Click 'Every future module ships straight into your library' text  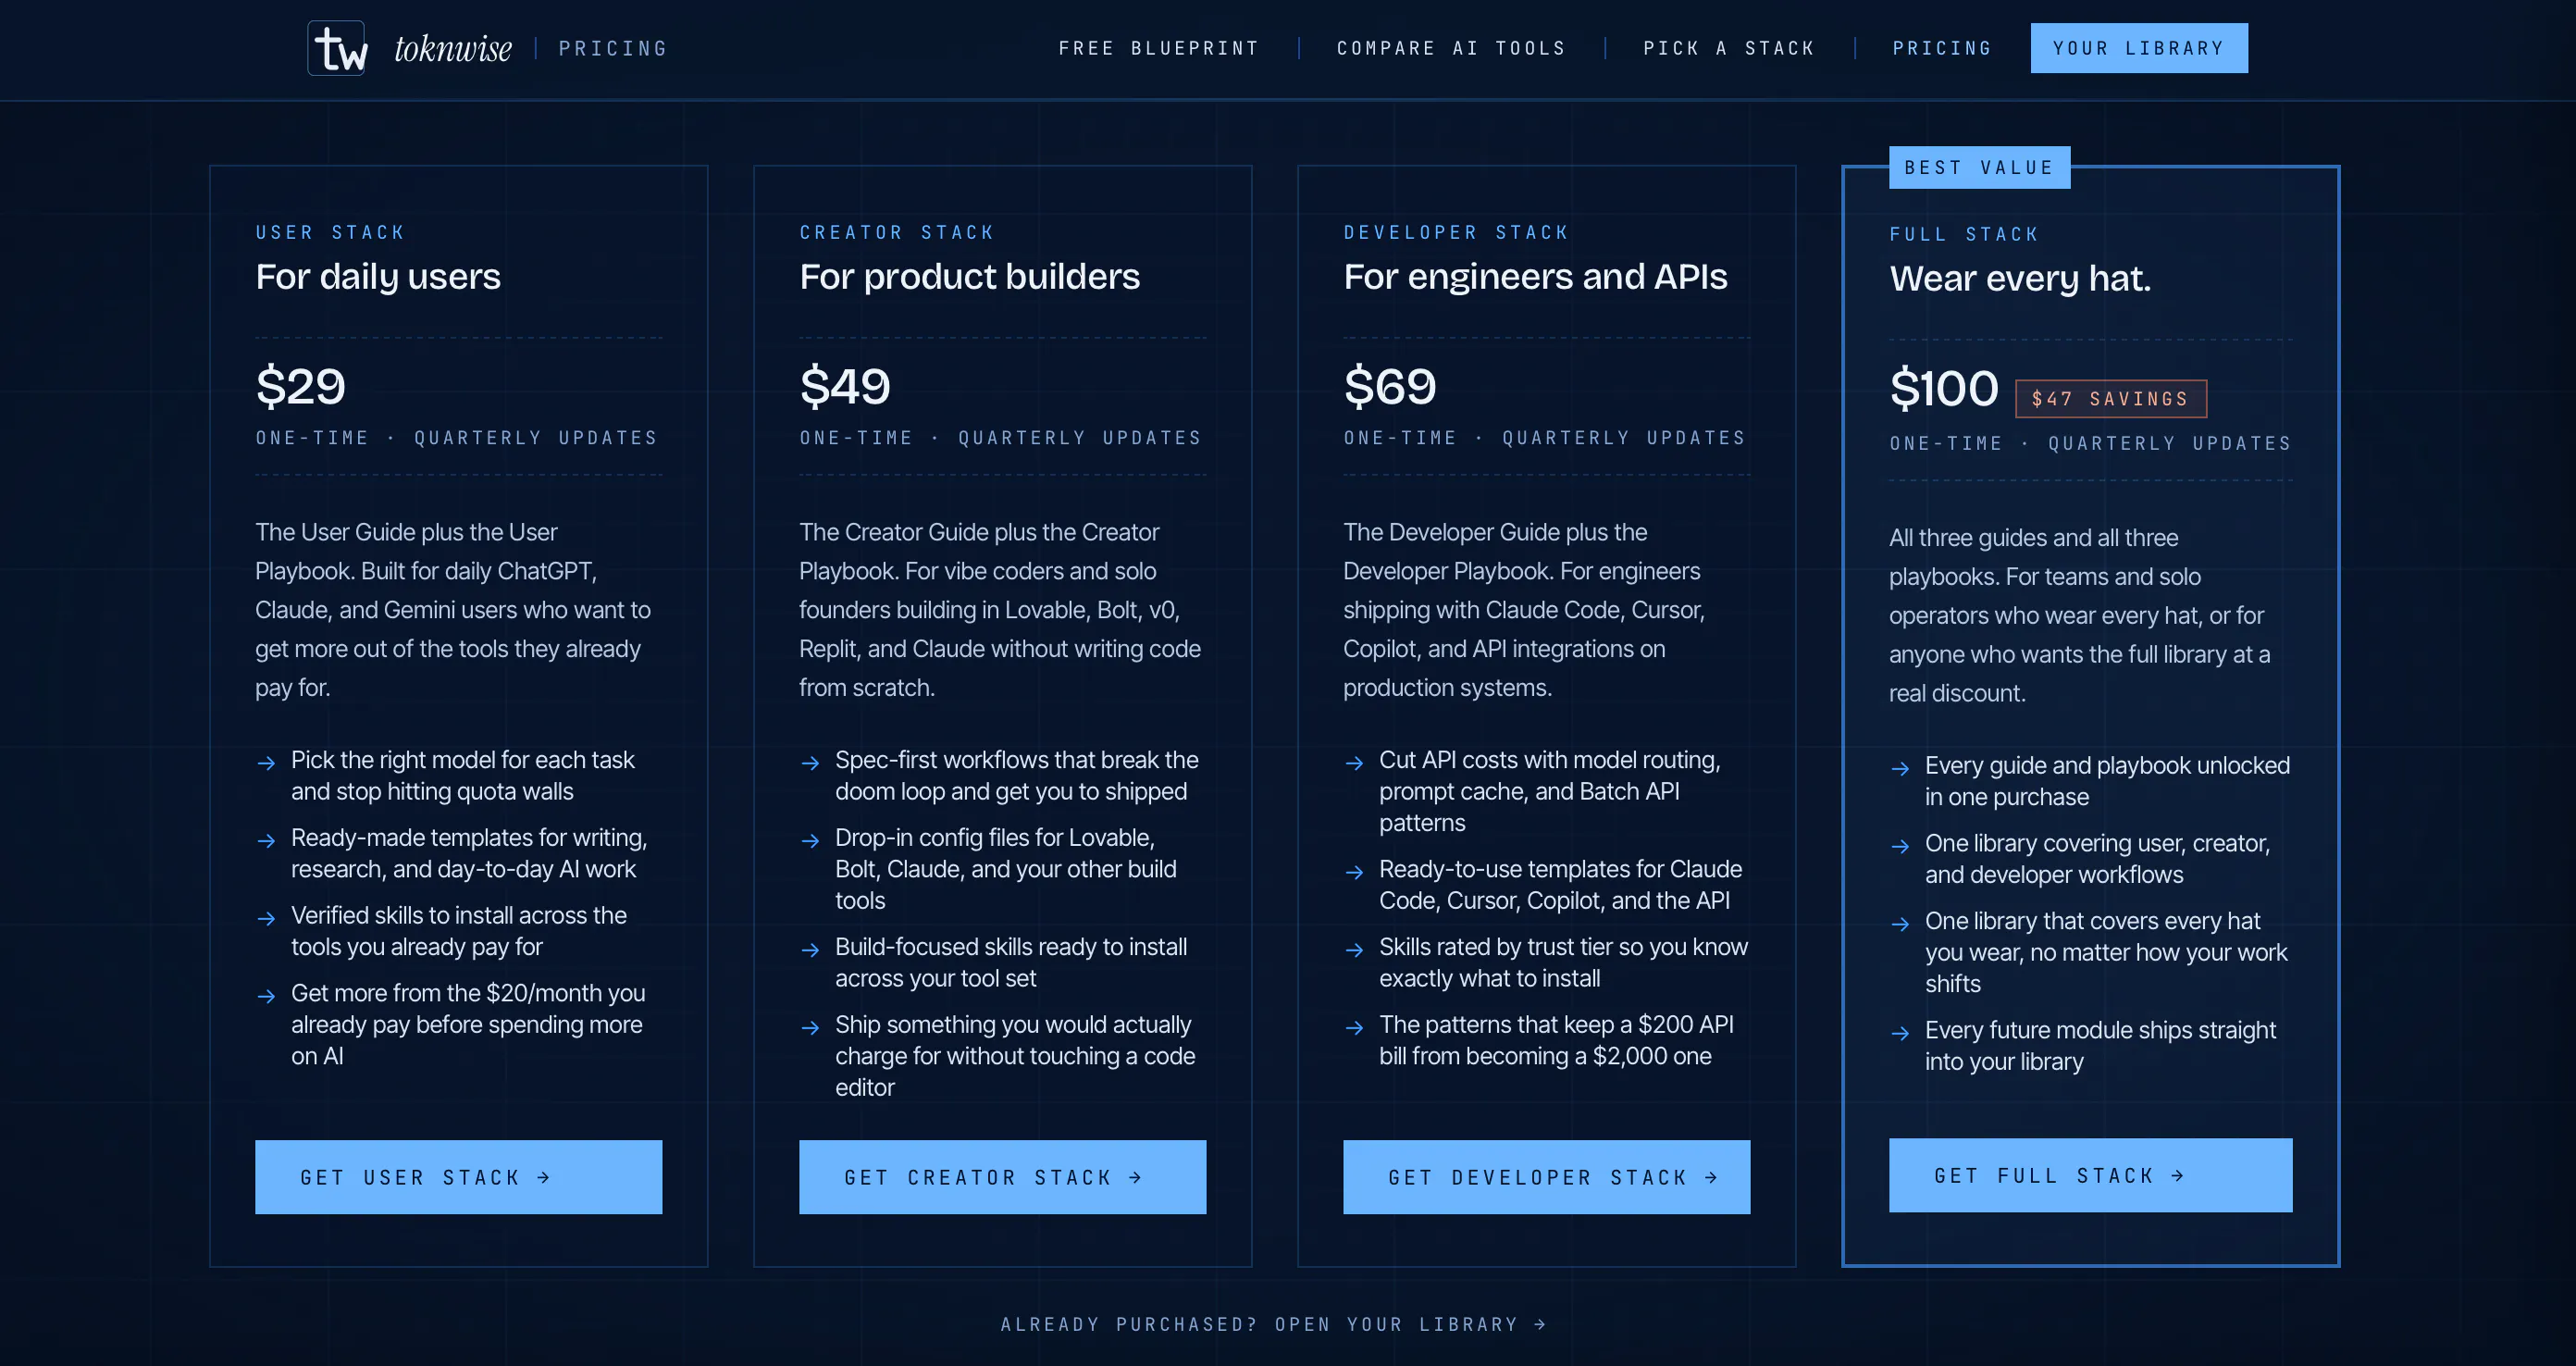(2101, 1045)
